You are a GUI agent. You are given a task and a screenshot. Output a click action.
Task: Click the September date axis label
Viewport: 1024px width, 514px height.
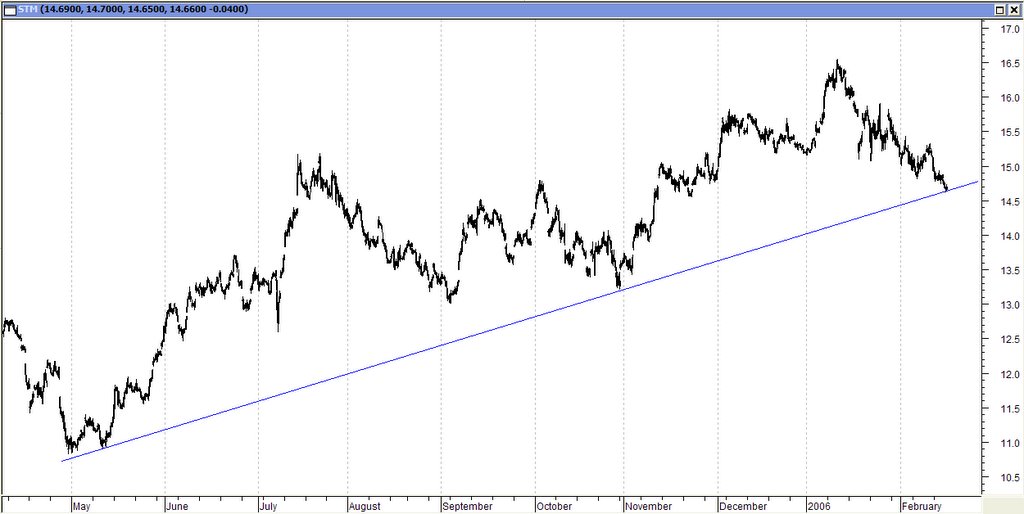[468, 506]
